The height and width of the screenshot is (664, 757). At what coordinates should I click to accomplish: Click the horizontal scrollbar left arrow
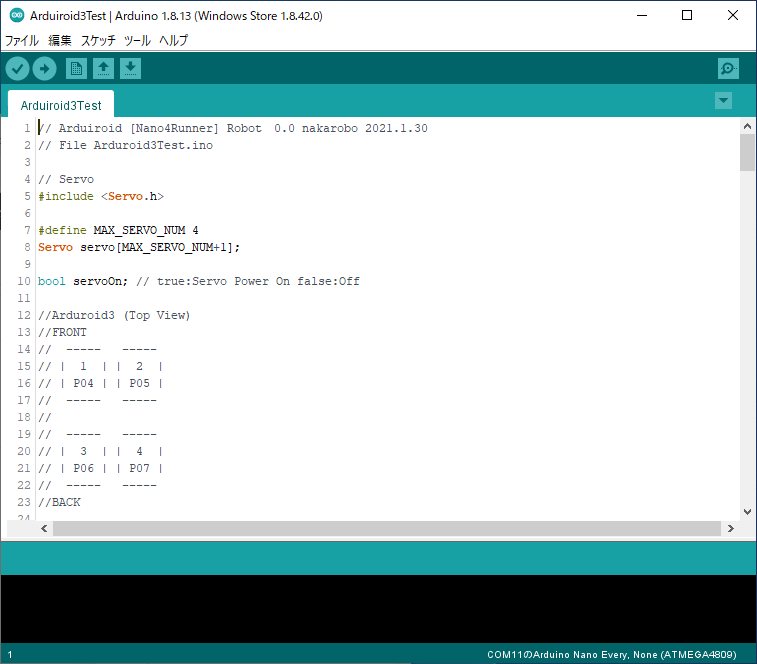[x=44, y=528]
